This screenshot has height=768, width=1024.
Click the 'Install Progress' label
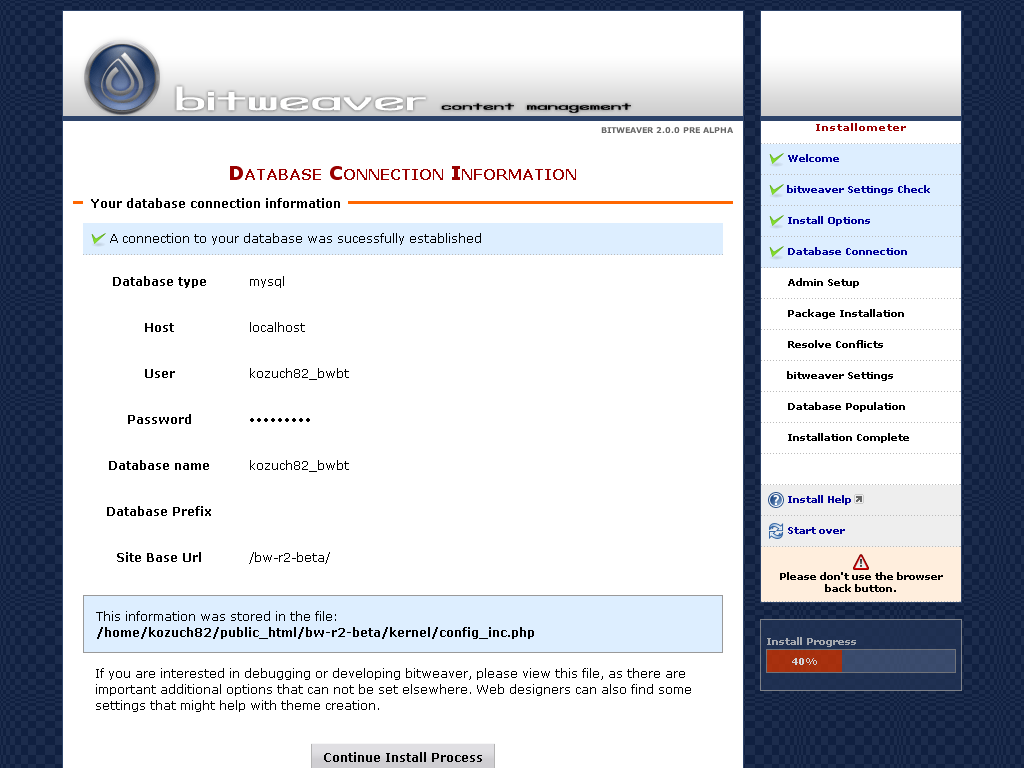pyautogui.click(x=810, y=641)
